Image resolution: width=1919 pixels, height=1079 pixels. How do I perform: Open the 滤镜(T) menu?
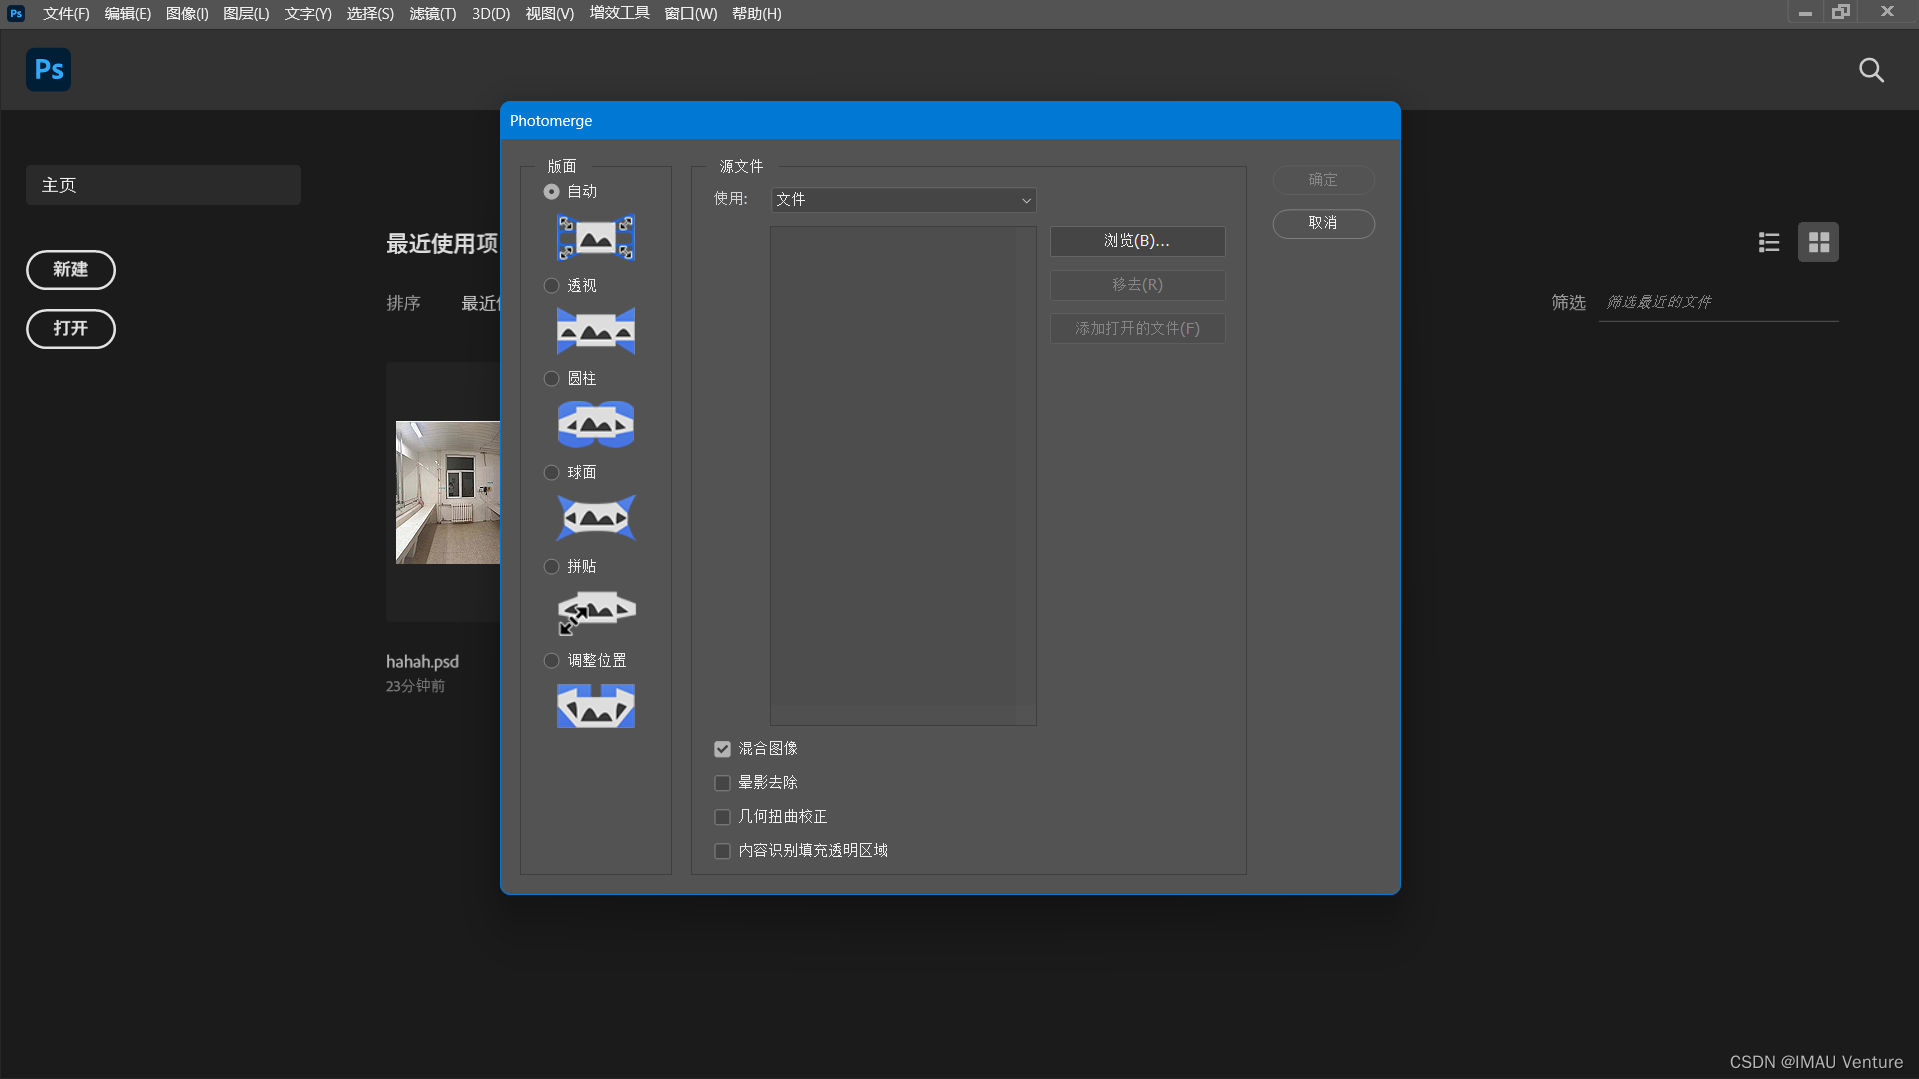click(x=433, y=14)
